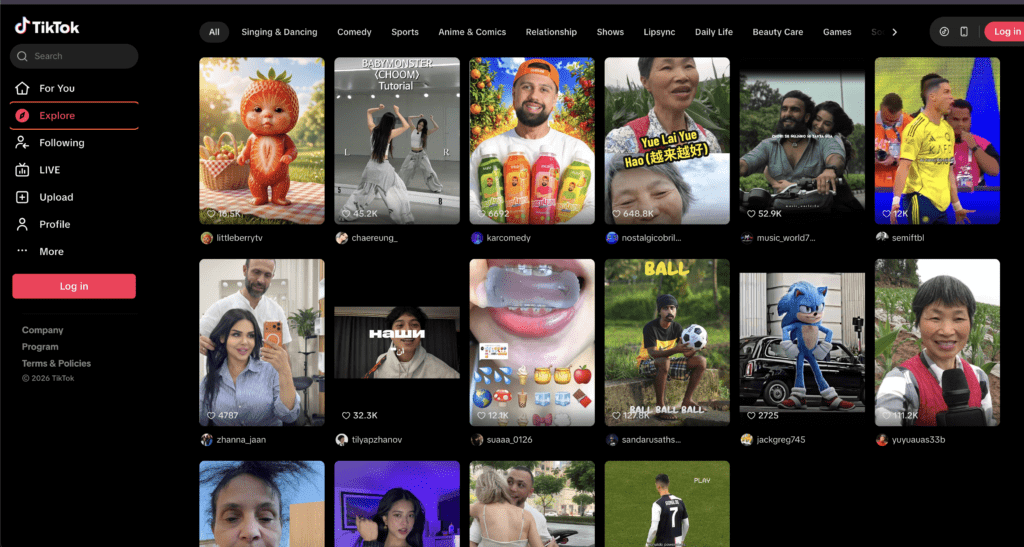
Task: Play the BABYMONSTER CHOOM Tutorial video
Action: (397, 141)
